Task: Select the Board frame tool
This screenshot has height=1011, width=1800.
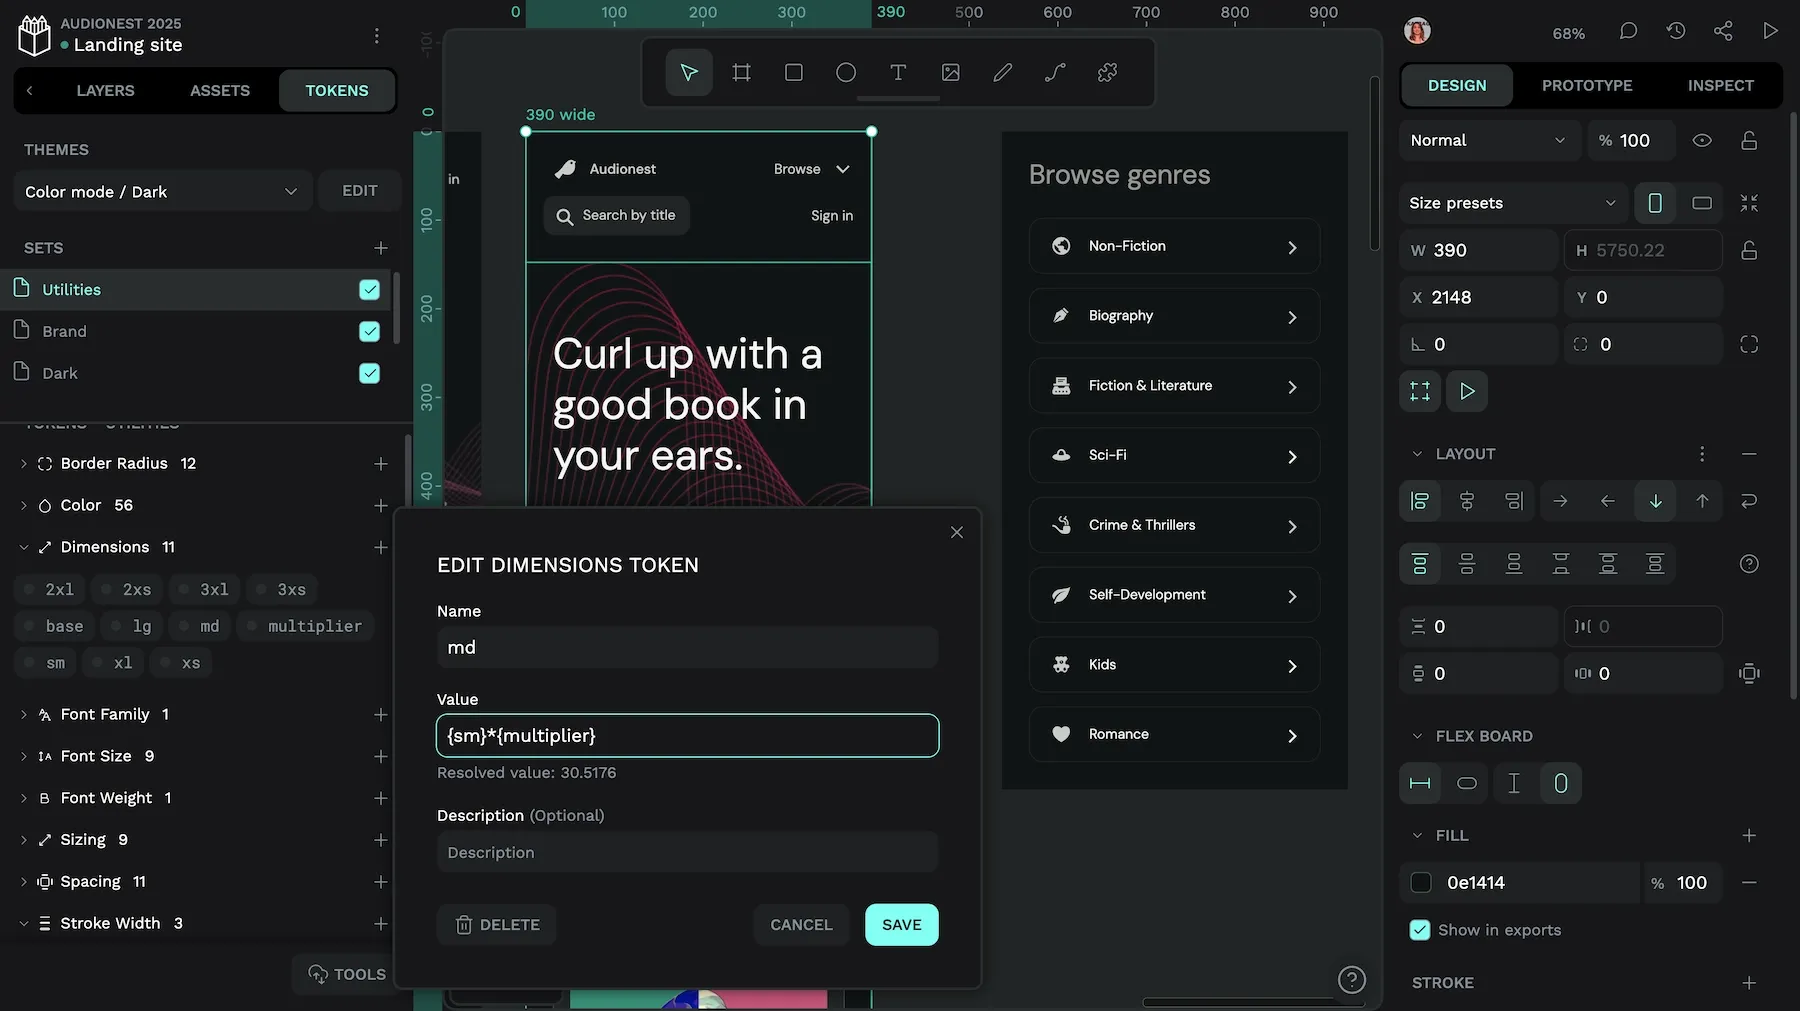Action: coord(741,72)
